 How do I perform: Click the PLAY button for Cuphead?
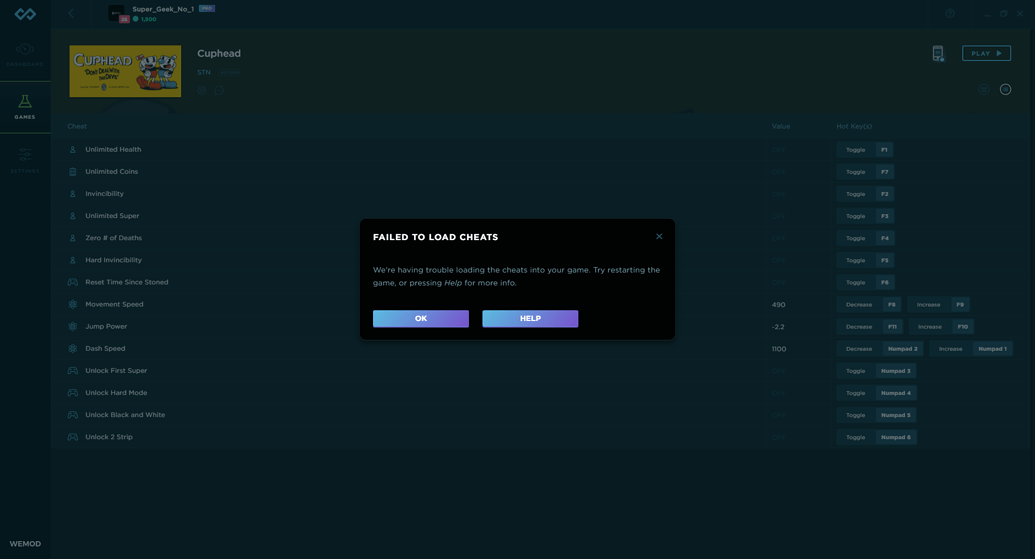(986, 54)
